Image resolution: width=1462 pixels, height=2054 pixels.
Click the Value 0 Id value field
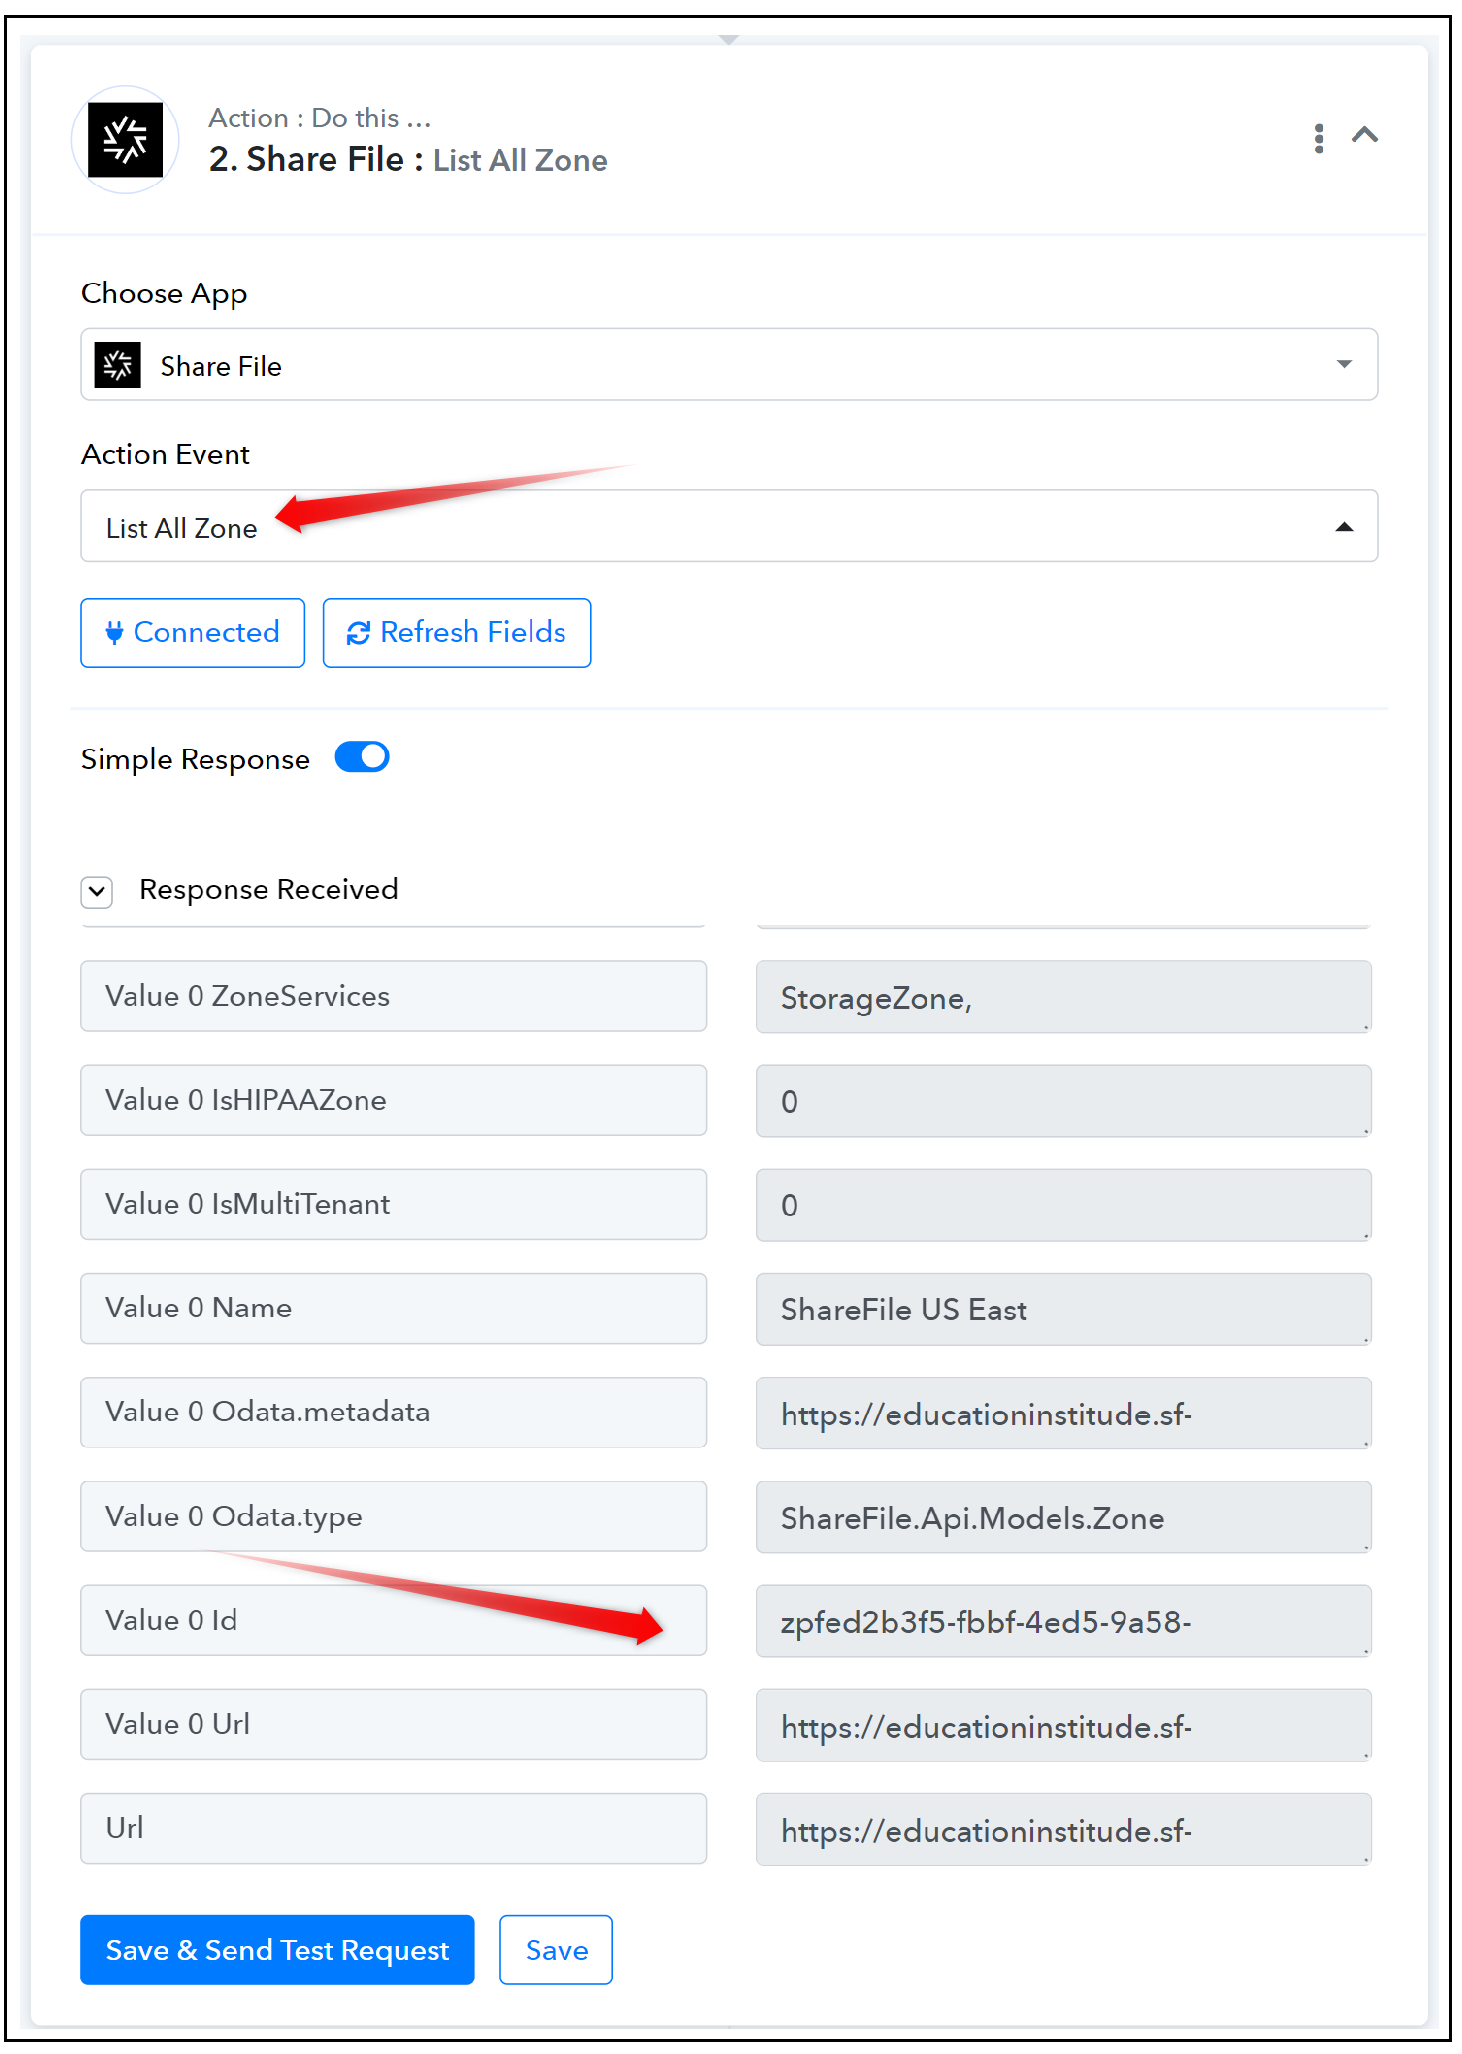1064,1621
